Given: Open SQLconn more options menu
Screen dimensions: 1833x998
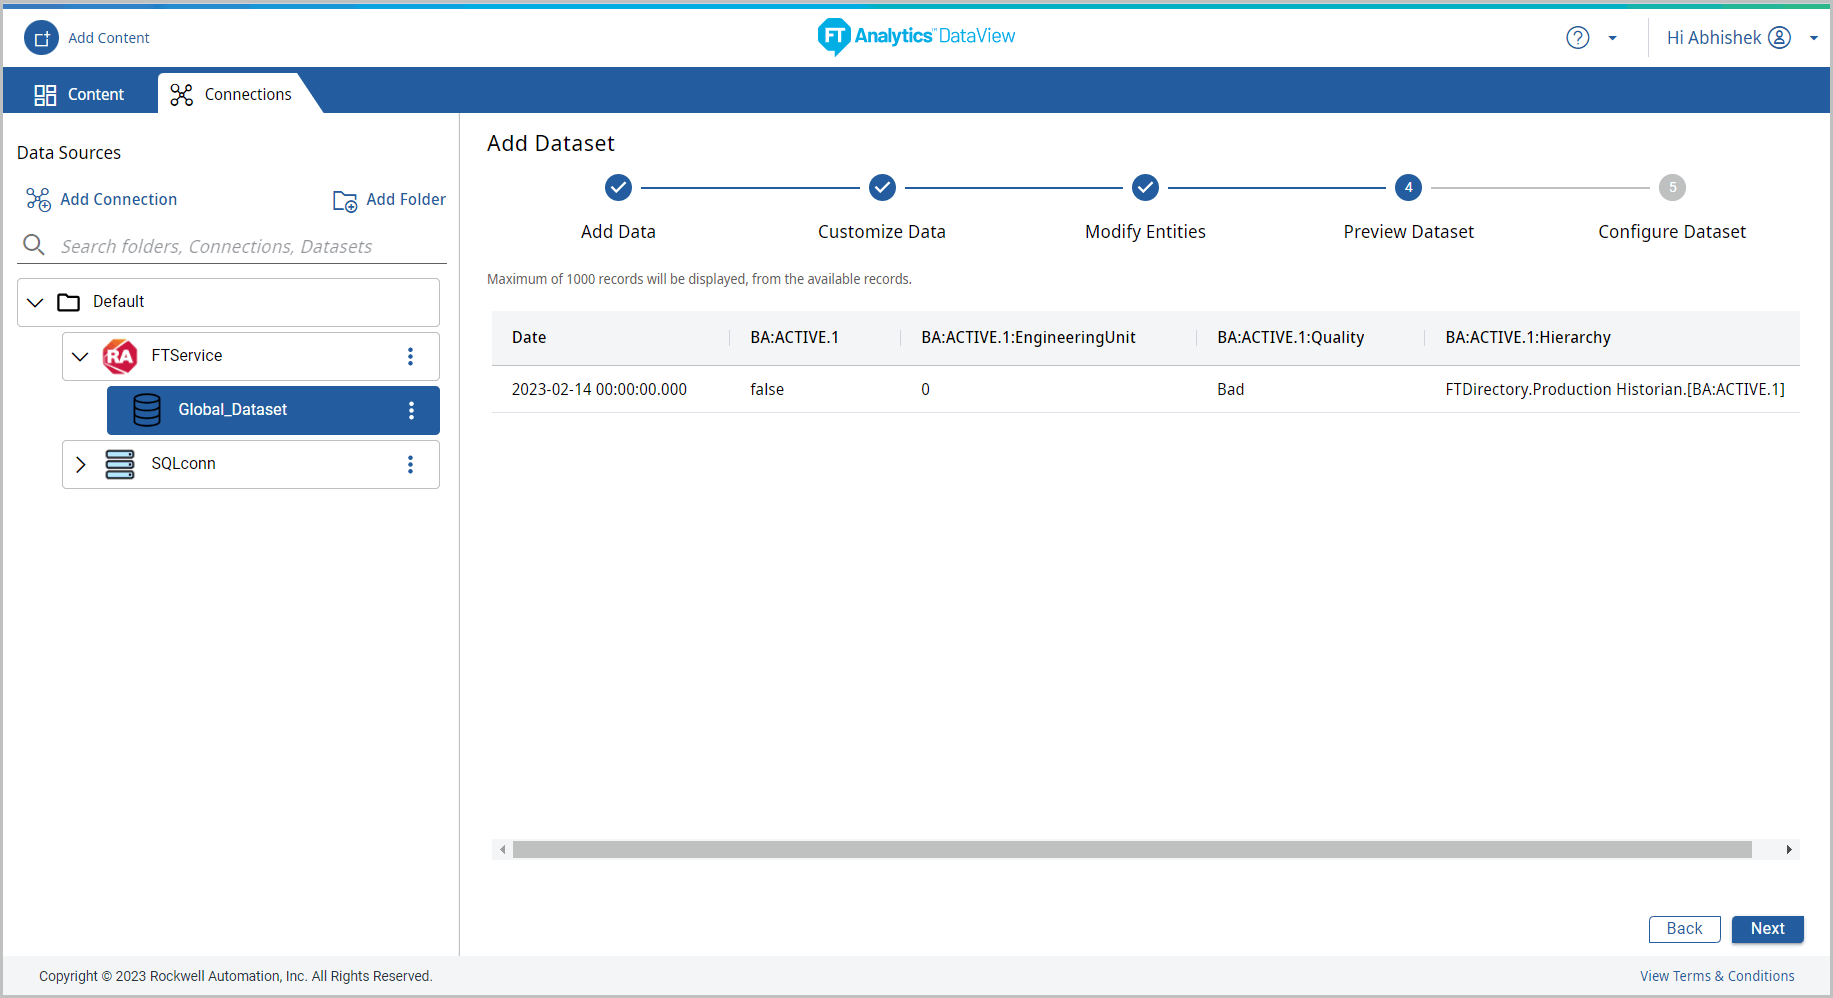Looking at the screenshot, I should [410, 464].
